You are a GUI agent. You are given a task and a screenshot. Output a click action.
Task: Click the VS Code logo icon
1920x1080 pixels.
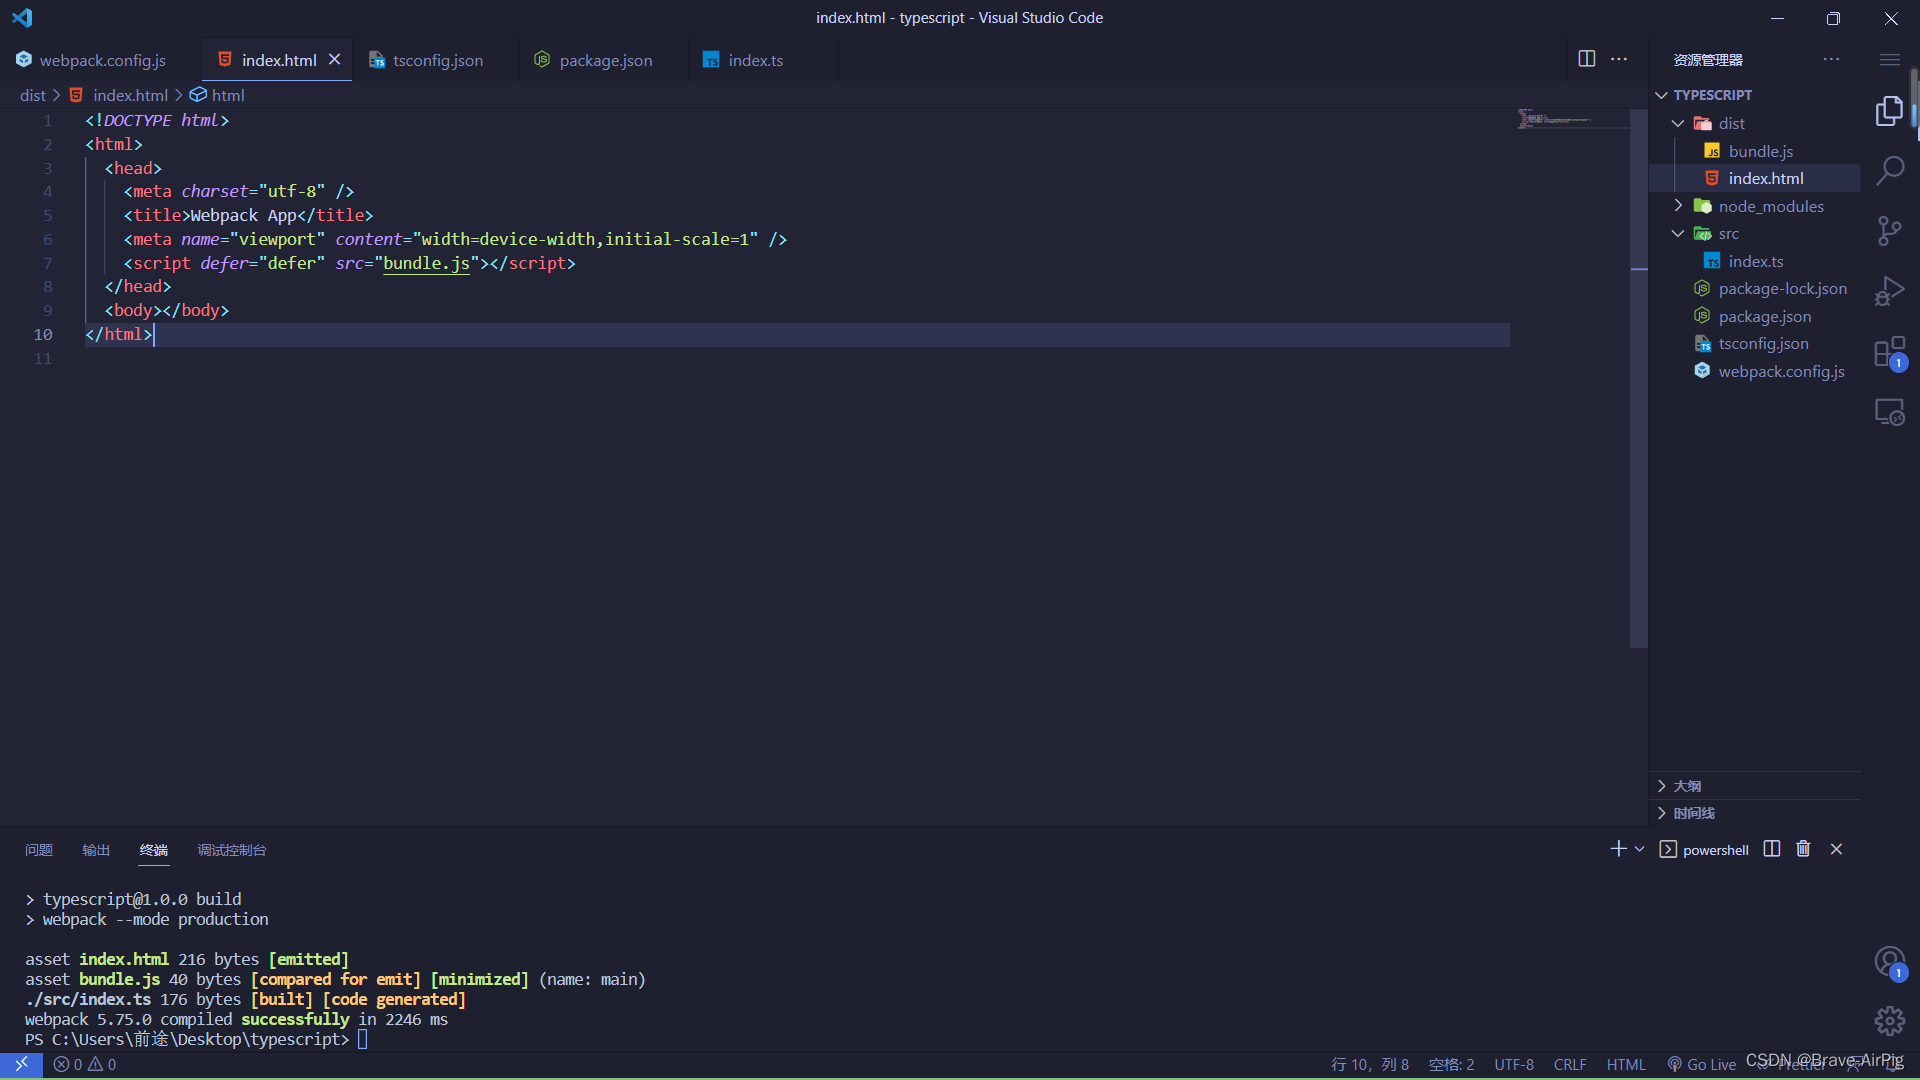(x=22, y=18)
